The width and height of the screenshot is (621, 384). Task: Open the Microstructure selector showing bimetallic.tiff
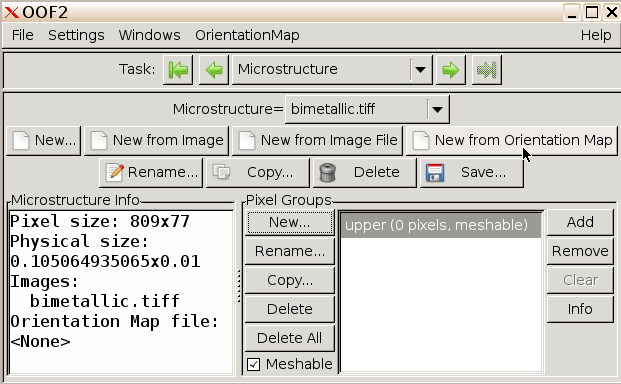[367, 109]
